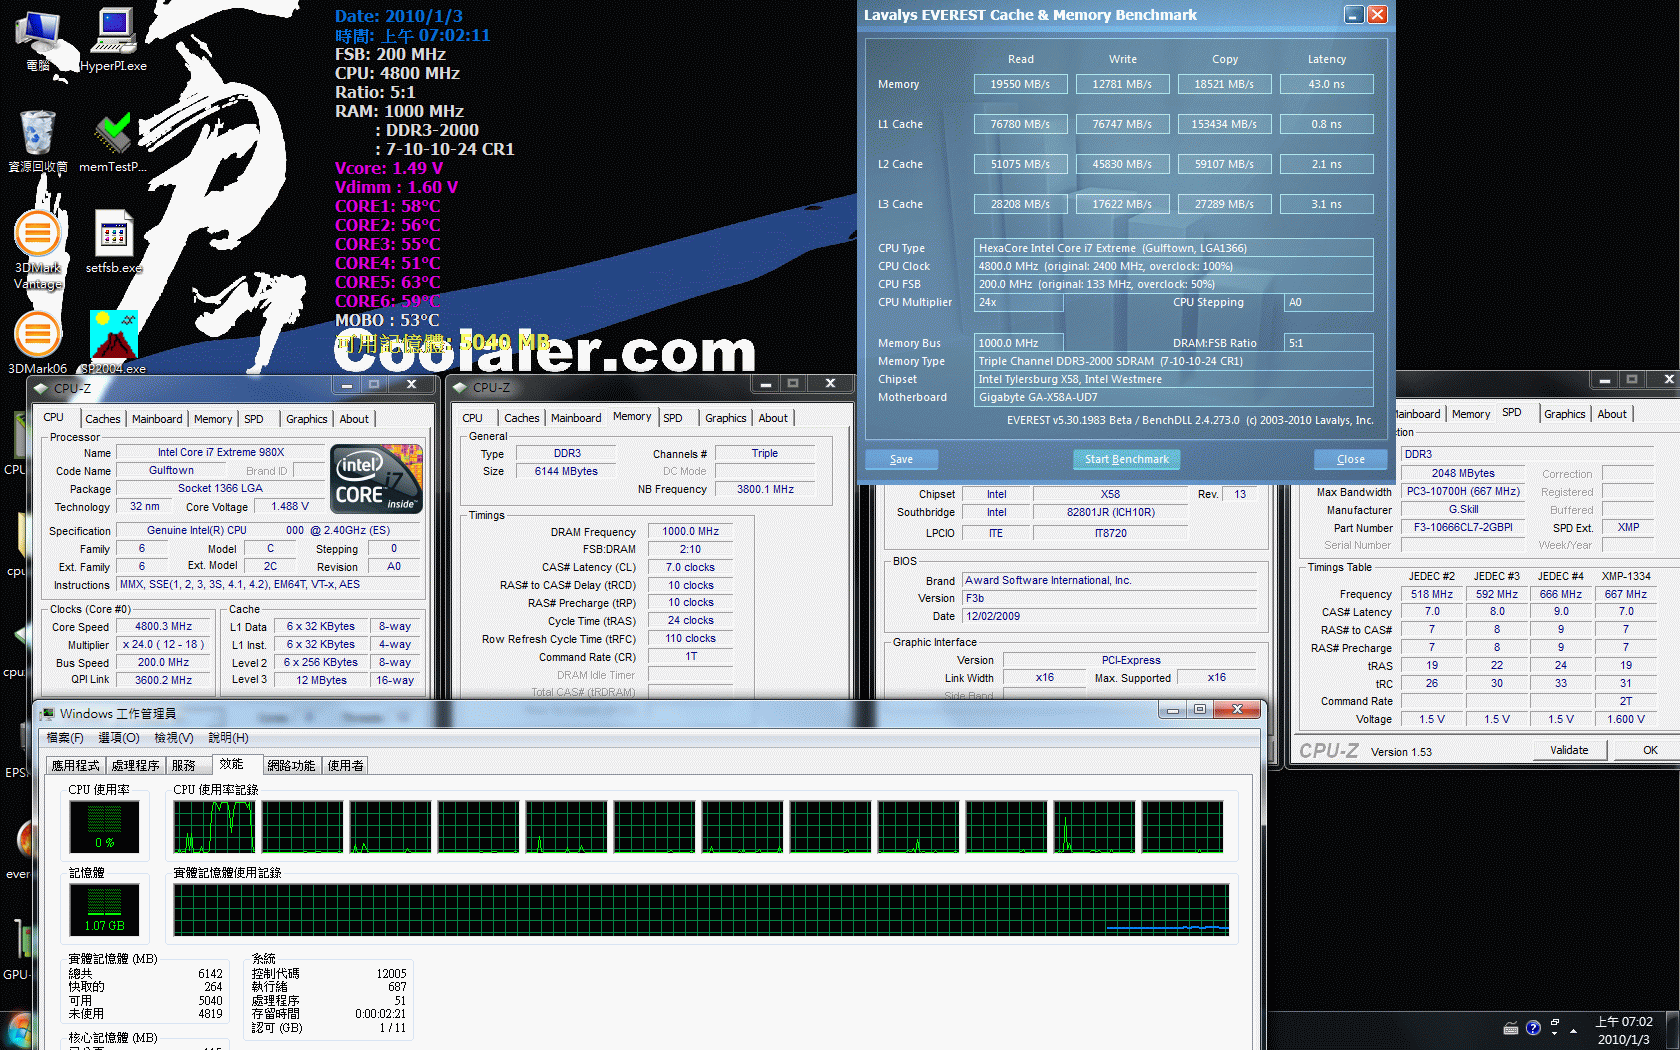Image resolution: width=1680 pixels, height=1050 pixels.
Task: Click the Part Number F3-10666CL7-2GBPI field
Action: tap(1462, 527)
